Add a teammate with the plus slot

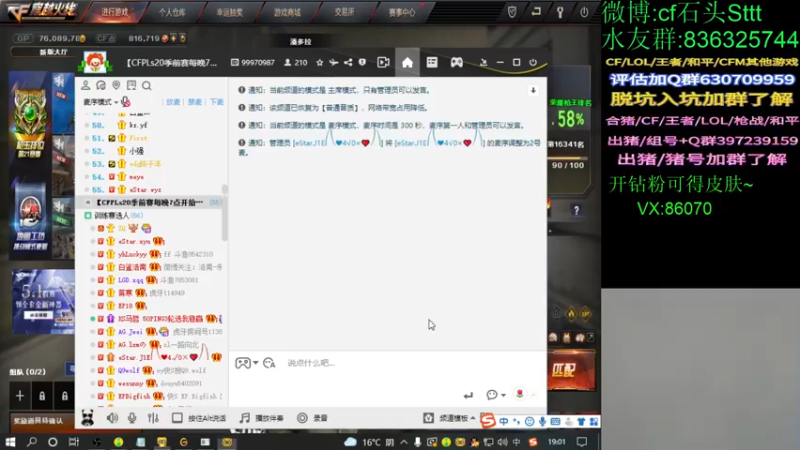[x=20, y=395]
